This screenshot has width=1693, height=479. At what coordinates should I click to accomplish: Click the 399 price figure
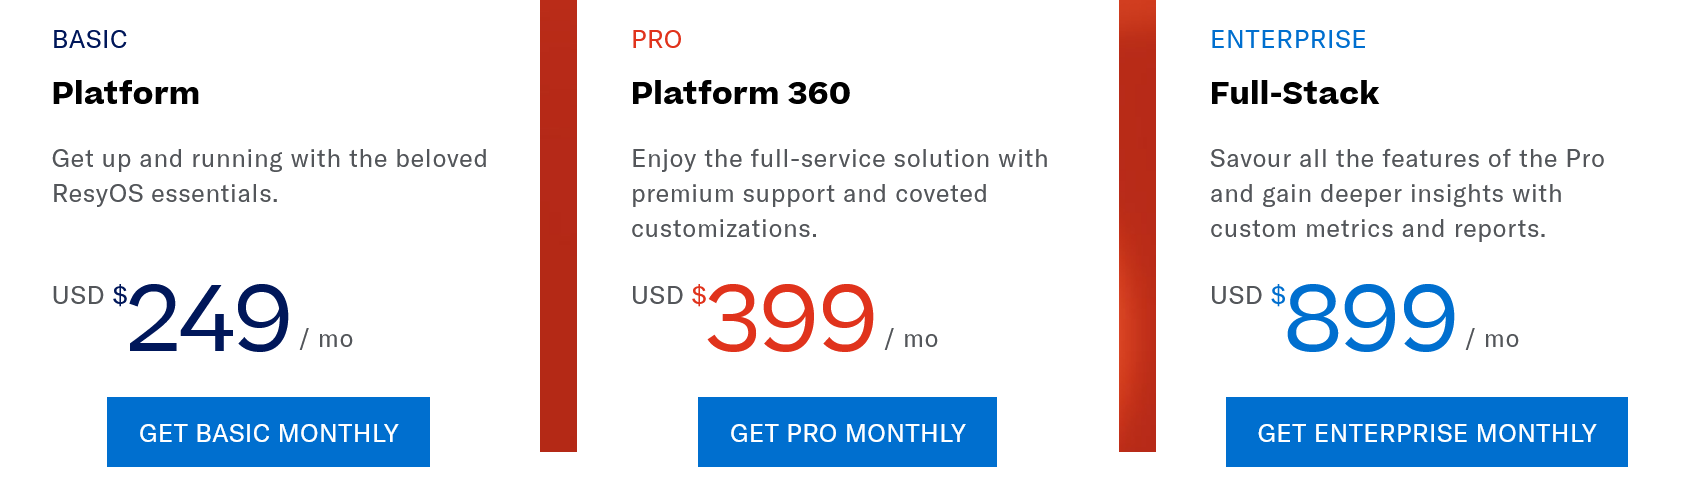[791, 318]
